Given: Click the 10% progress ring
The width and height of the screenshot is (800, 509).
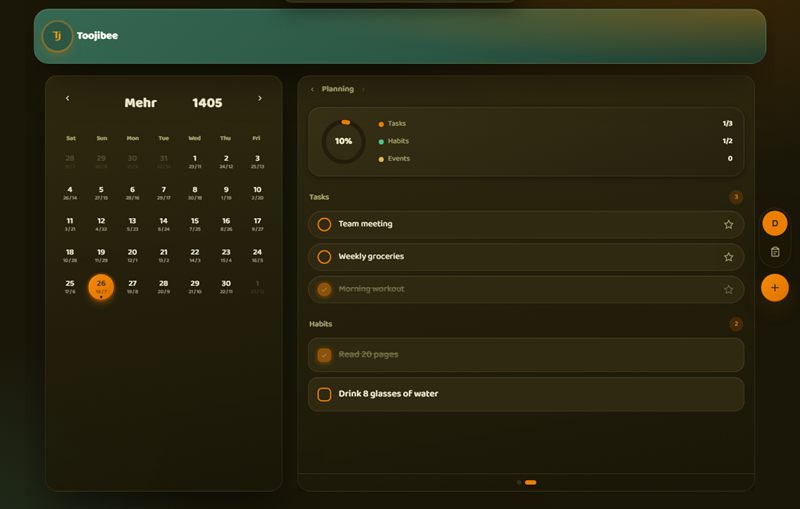Looking at the screenshot, I should [343, 141].
